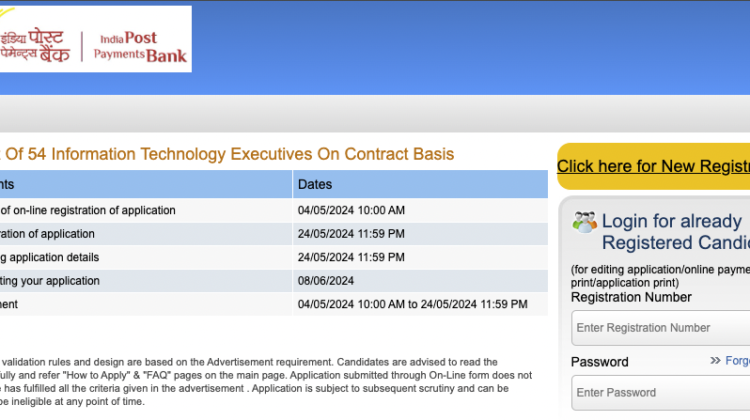Click the Information Technology Executives heading
The height and width of the screenshot is (420, 750).
pos(228,154)
